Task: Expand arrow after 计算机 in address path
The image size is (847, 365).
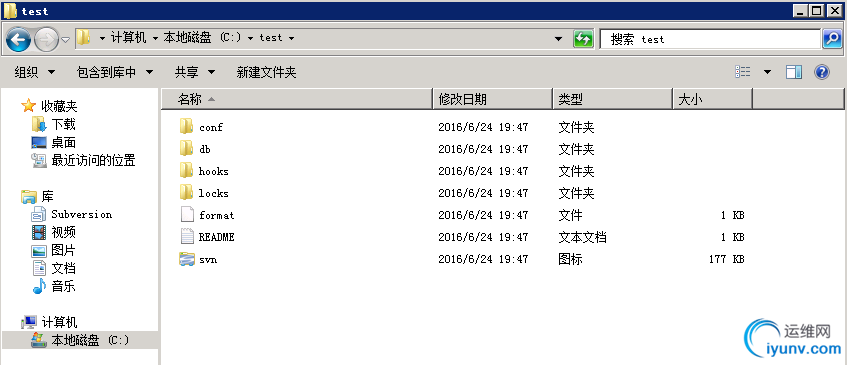Action: point(155,38)
